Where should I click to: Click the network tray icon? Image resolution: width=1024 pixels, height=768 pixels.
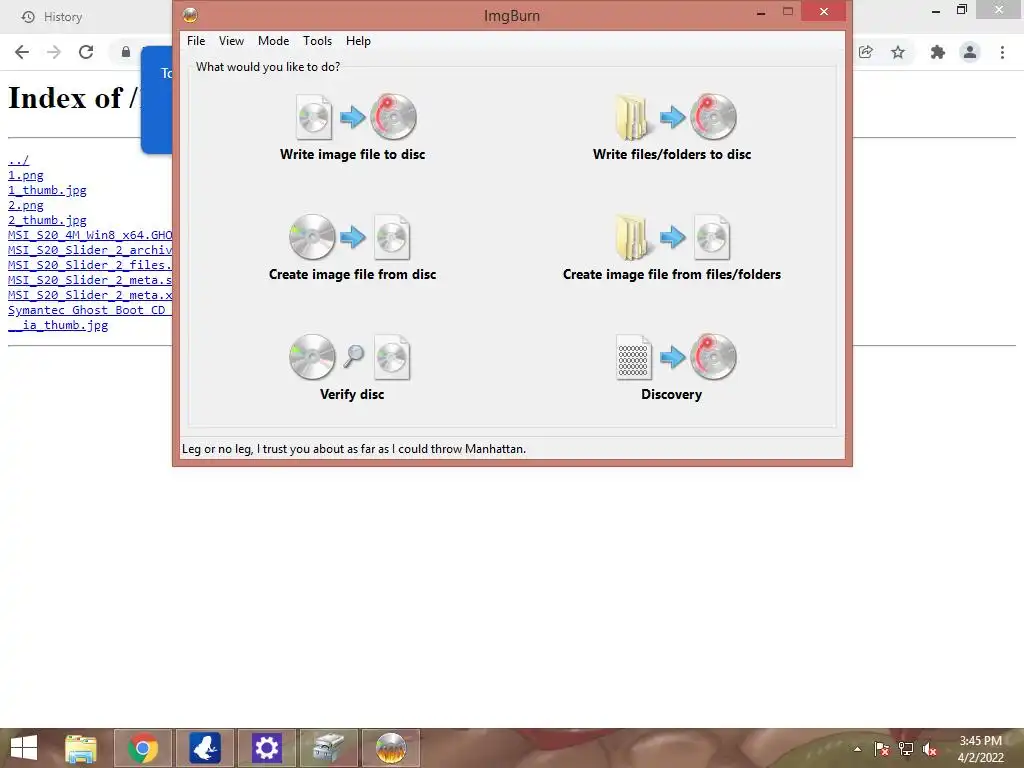pos(906,749)
